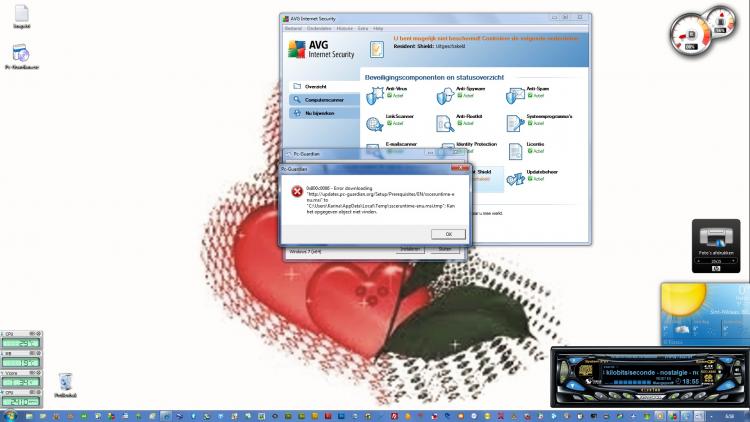Click the blue down arrow on radio player
The image size is (750, 422).
[x=573, y=384]
